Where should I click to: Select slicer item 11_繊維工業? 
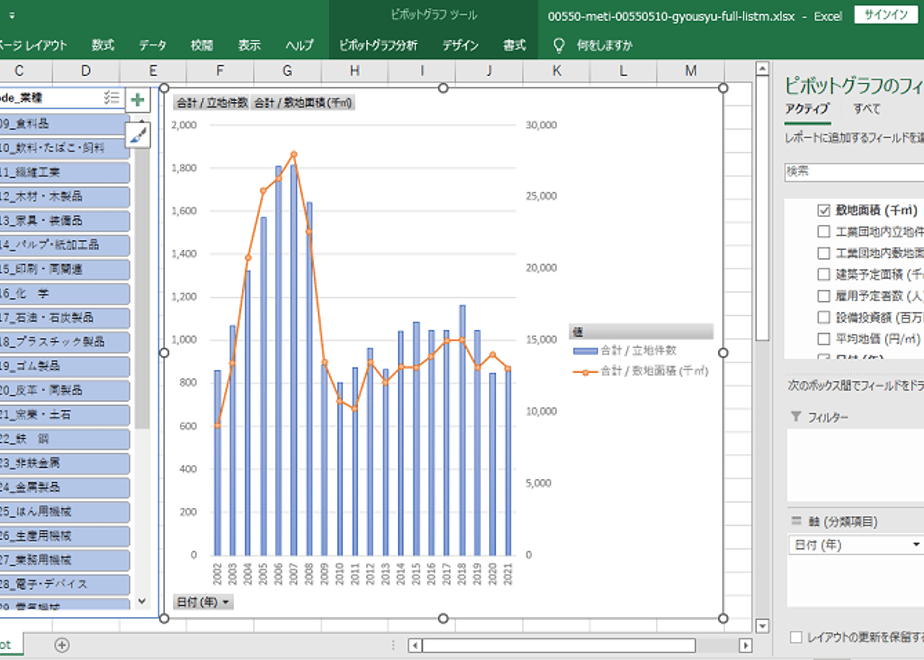point(64,173)
